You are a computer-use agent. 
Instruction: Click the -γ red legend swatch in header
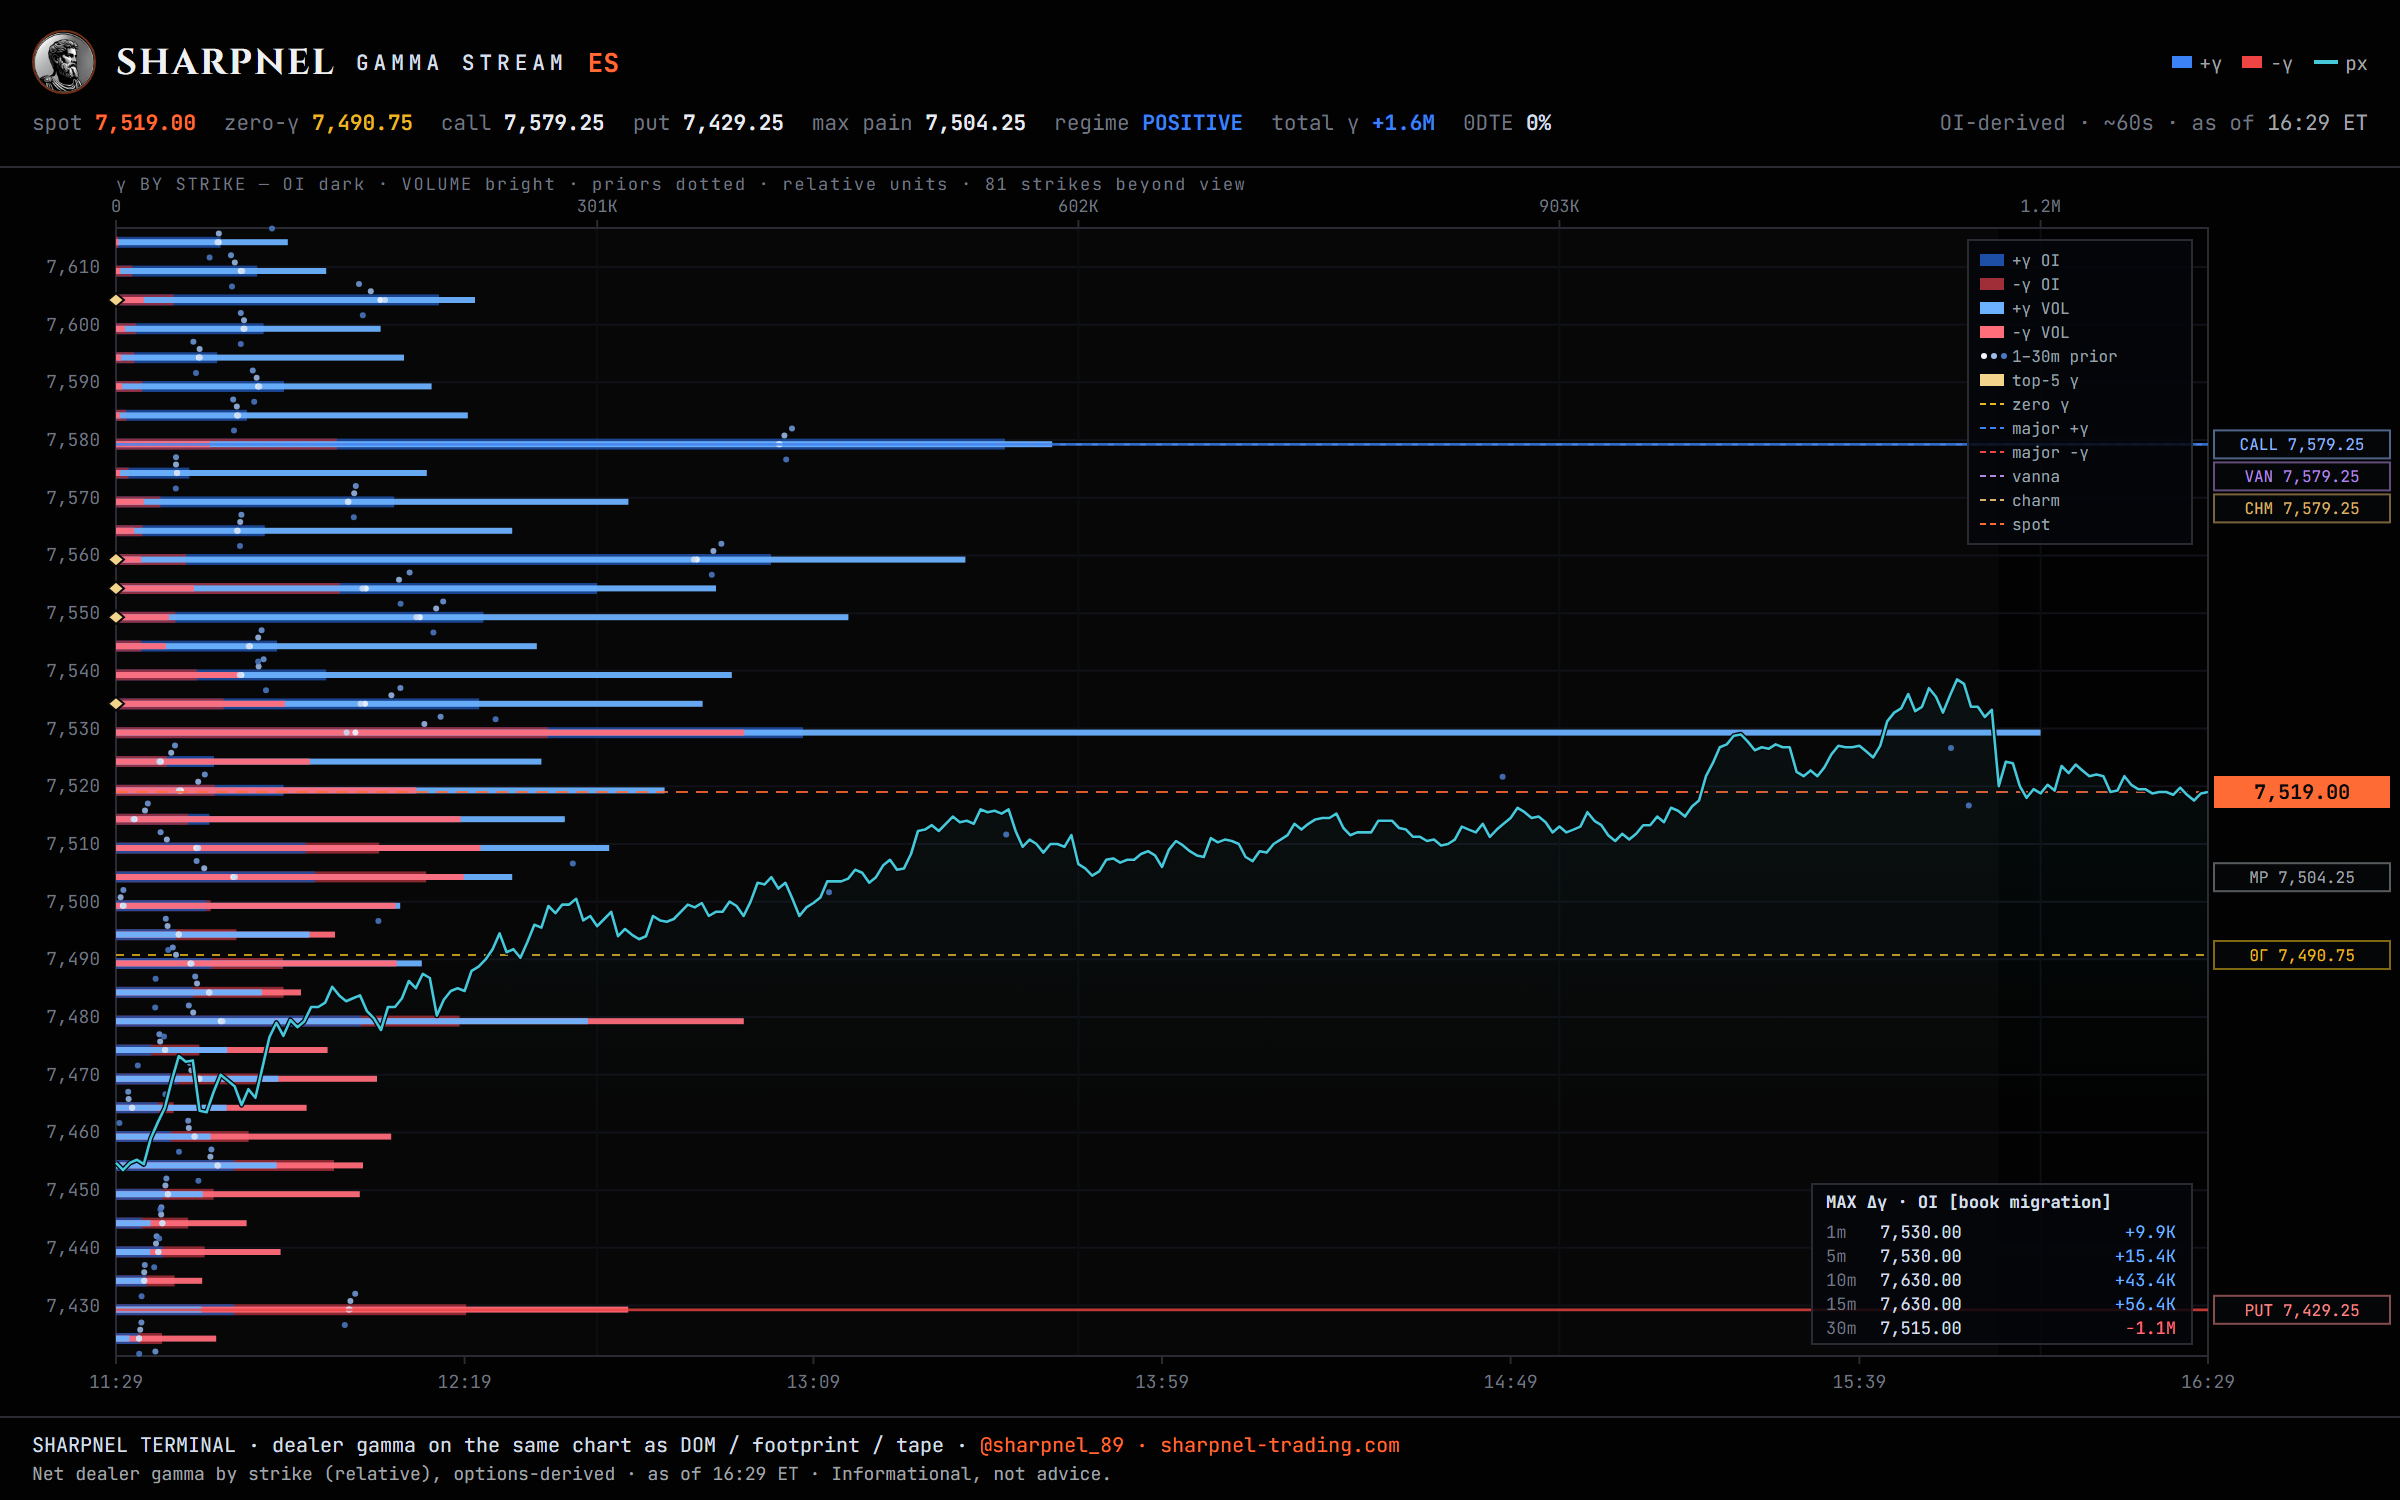pos(2252,63)
